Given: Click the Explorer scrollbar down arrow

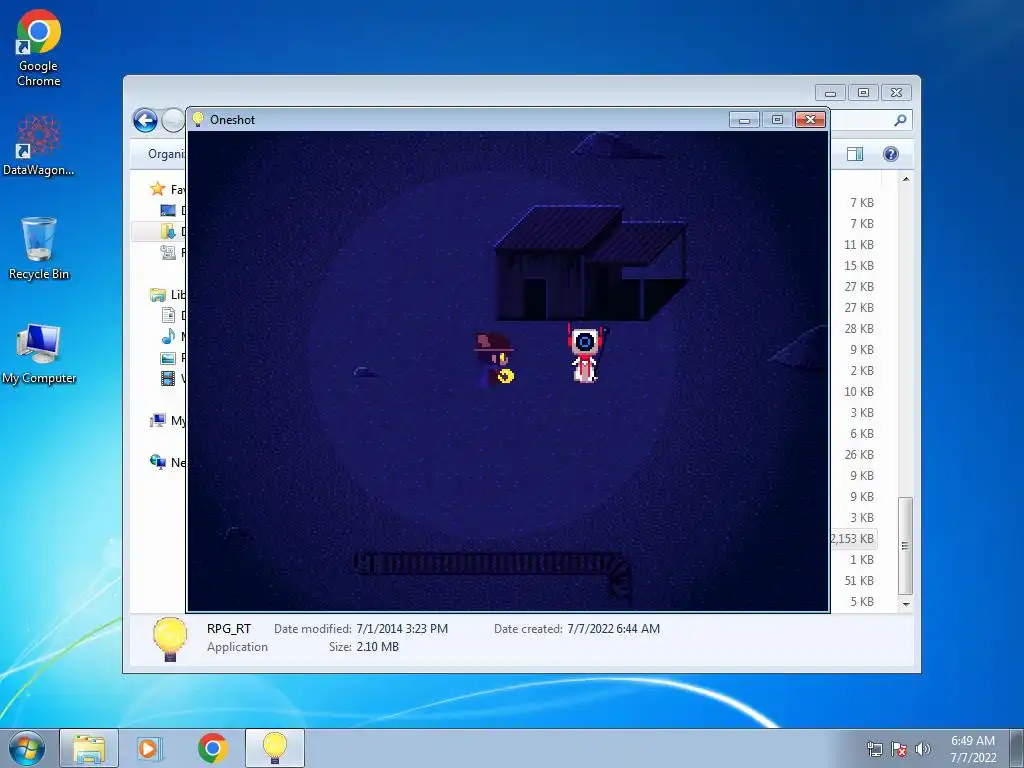Looking at the screenshot, I should tap(906, 604).
